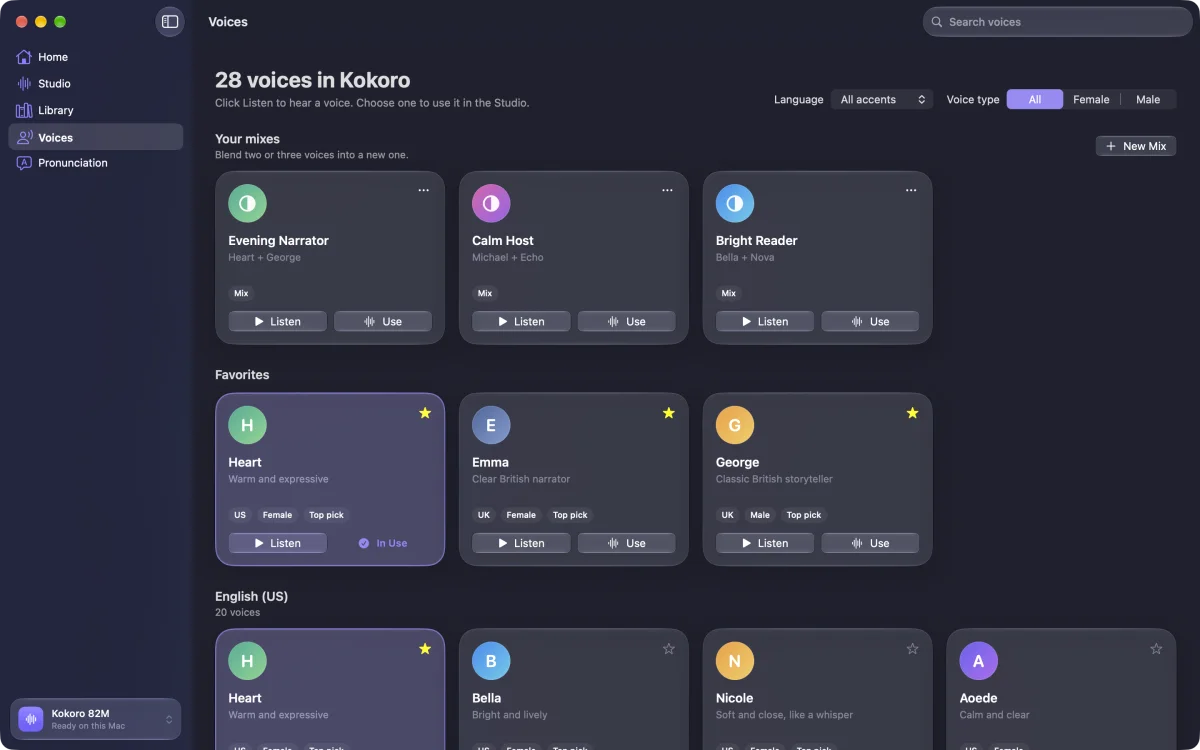Screen dimensions: 1200x750
Task: Use the Bright Reader mix
Action: [x=870, y=321]
